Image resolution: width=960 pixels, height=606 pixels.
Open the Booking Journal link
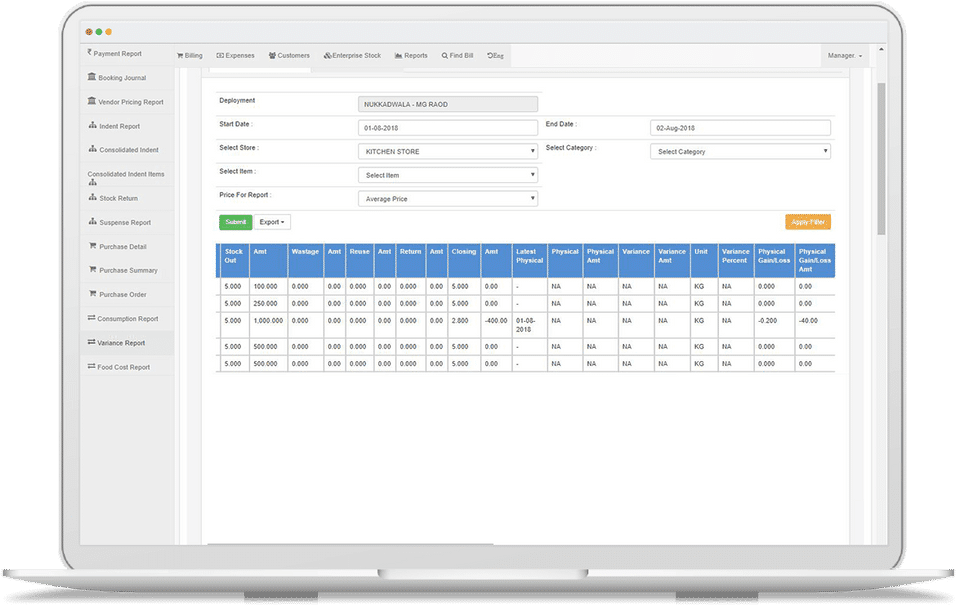[122, 78]
